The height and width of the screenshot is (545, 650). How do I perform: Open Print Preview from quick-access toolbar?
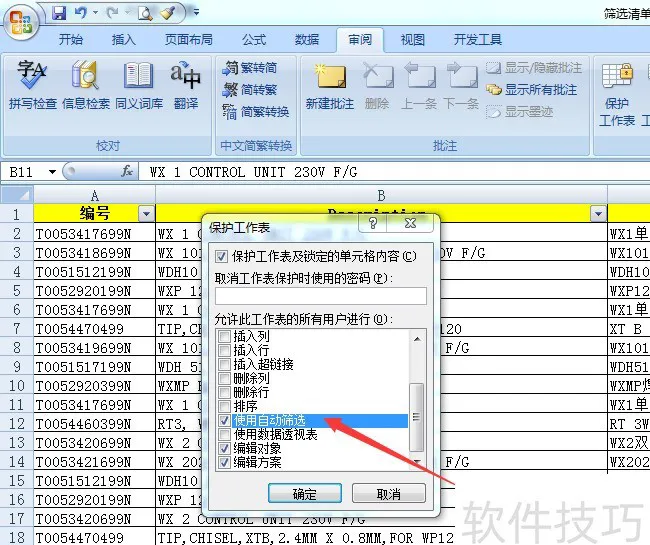(x=145, y=14)
